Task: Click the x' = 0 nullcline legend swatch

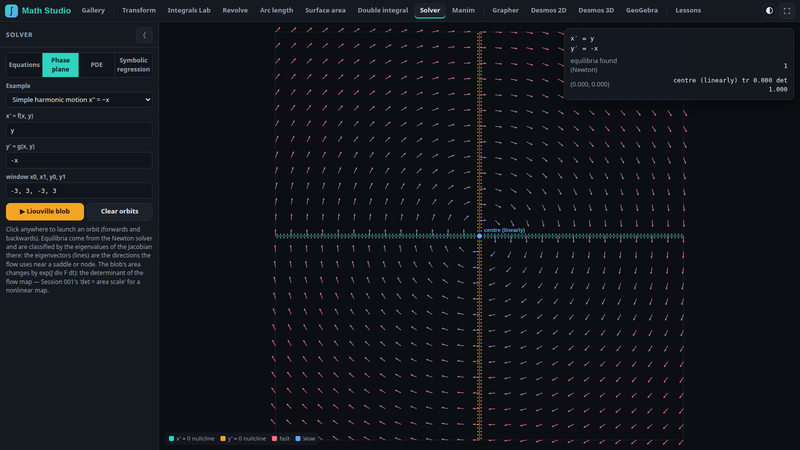Action: (171, 439)
